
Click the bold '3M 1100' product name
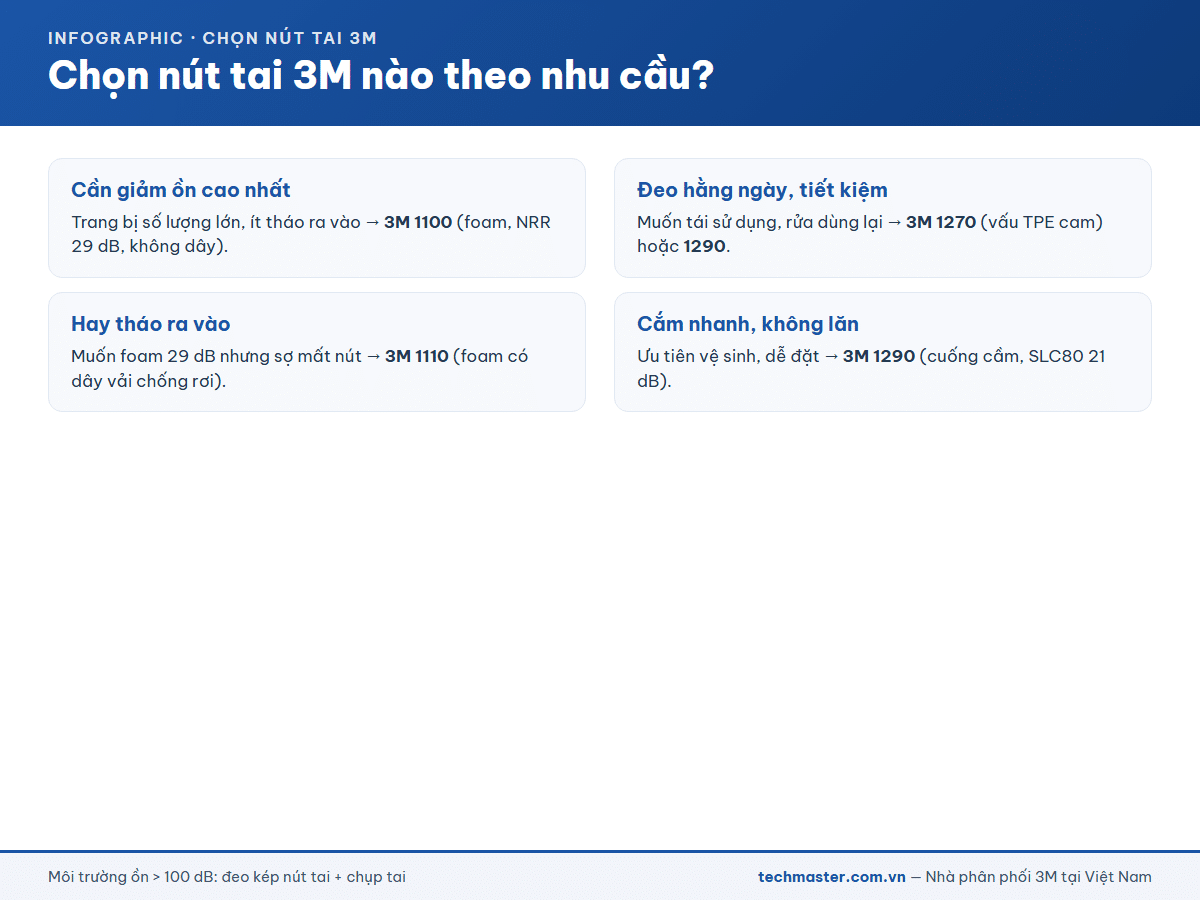point(418,222)
